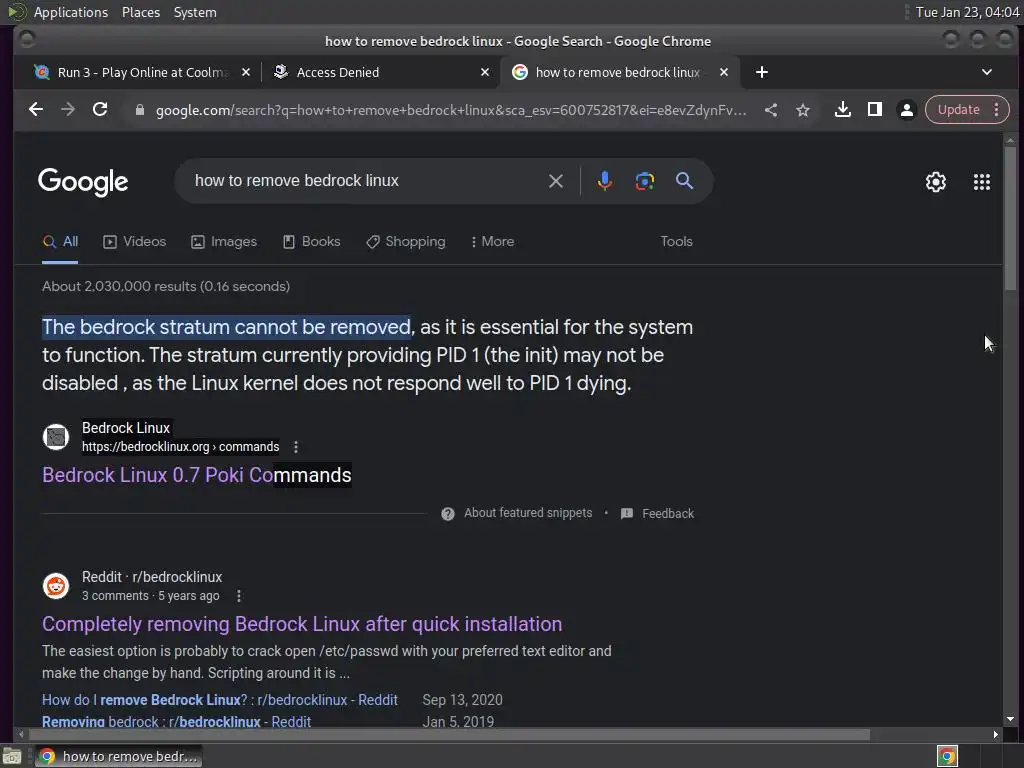The image size is (1024, 768).
Task: Select the Books results tab
Action: 312,242
